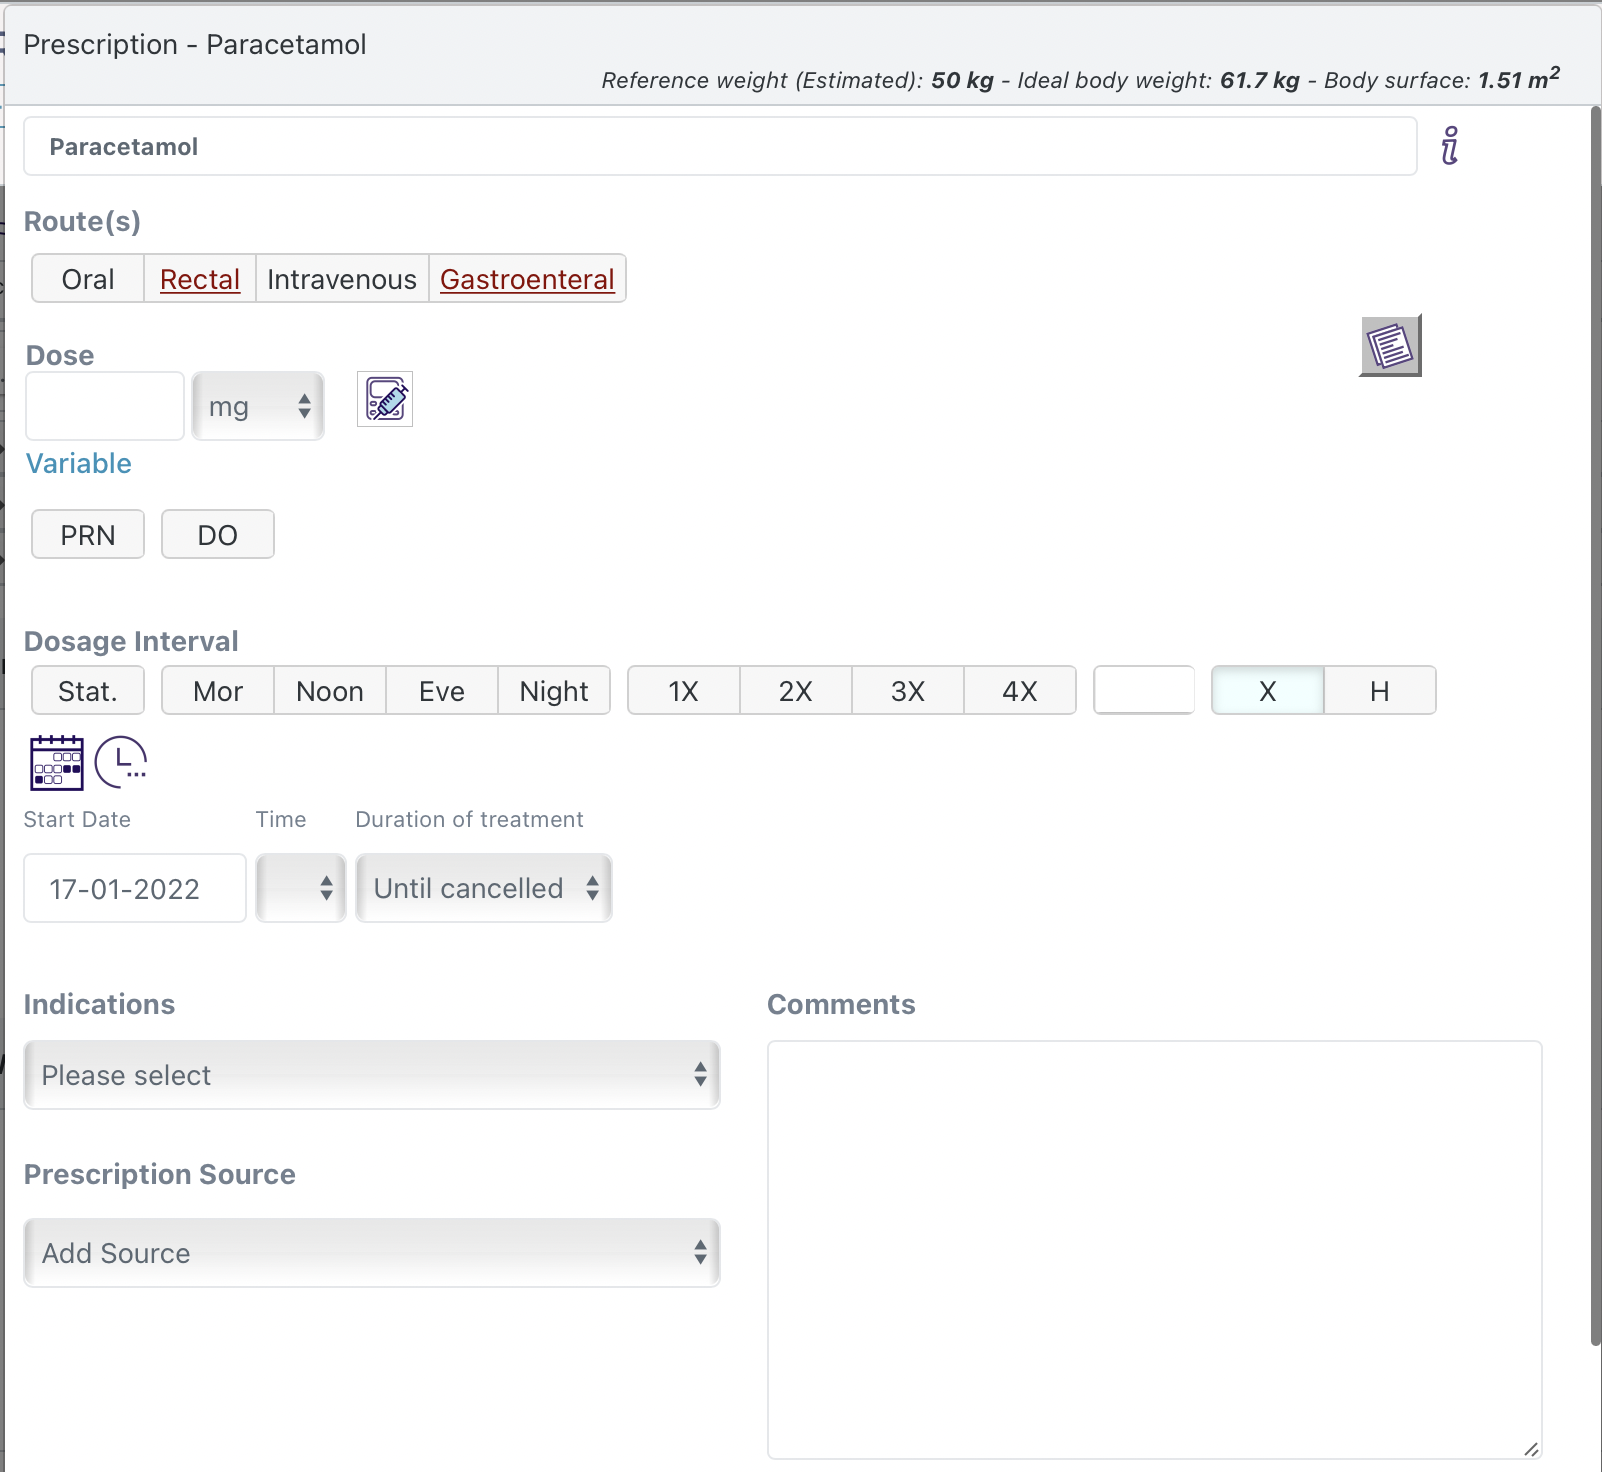Viewport: 1602px width, 1472px height.
Task: Select the Intravenous route
Action: [x=342, y=279]
